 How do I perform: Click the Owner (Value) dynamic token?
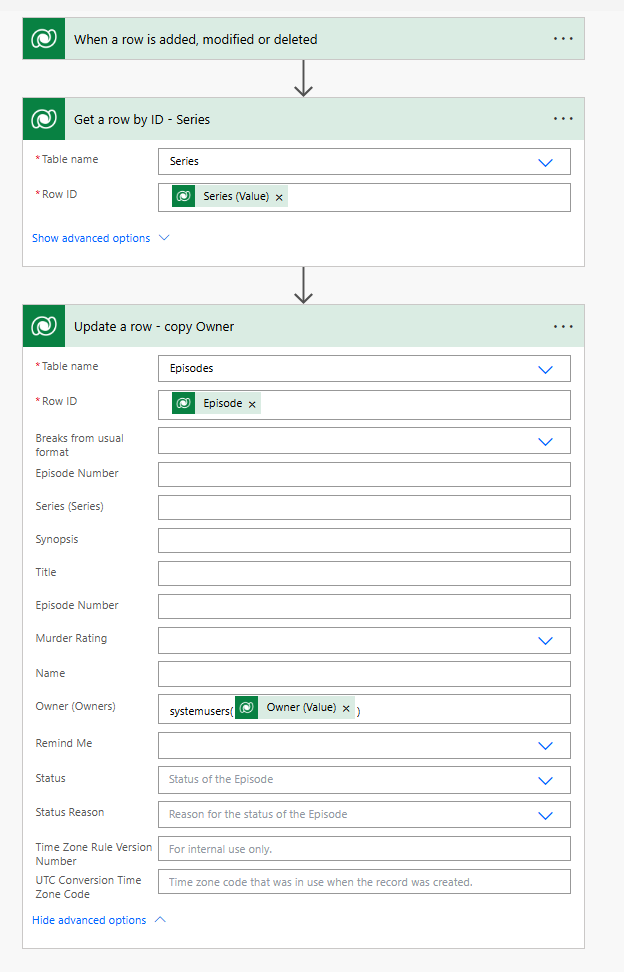(x=294, y=707)
